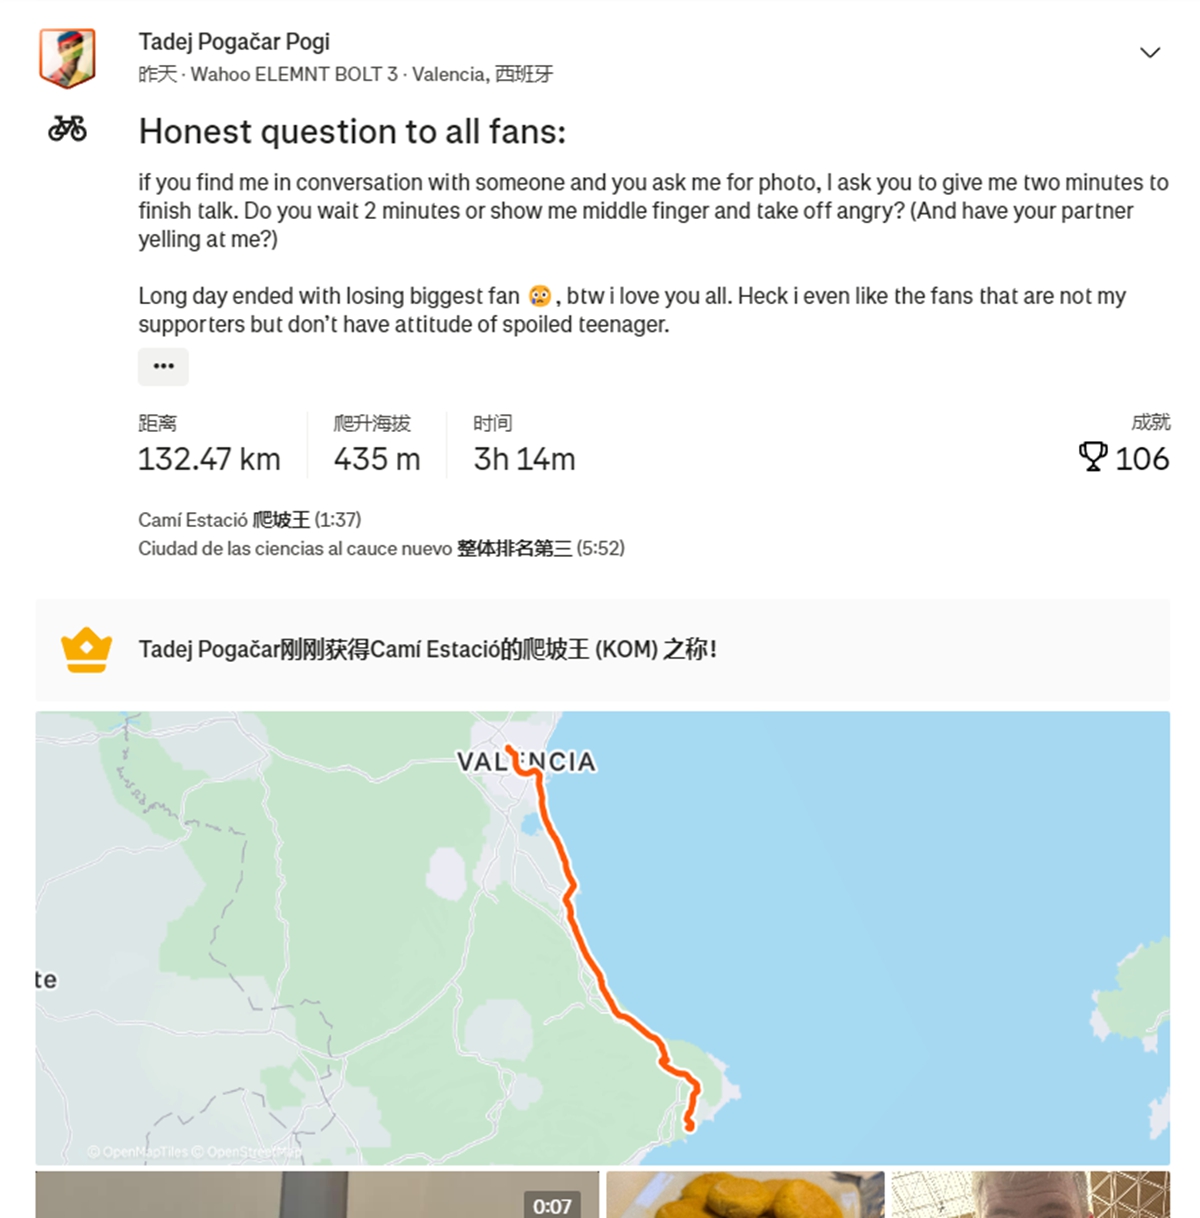Click the KOM crown icon

point(87,650)
